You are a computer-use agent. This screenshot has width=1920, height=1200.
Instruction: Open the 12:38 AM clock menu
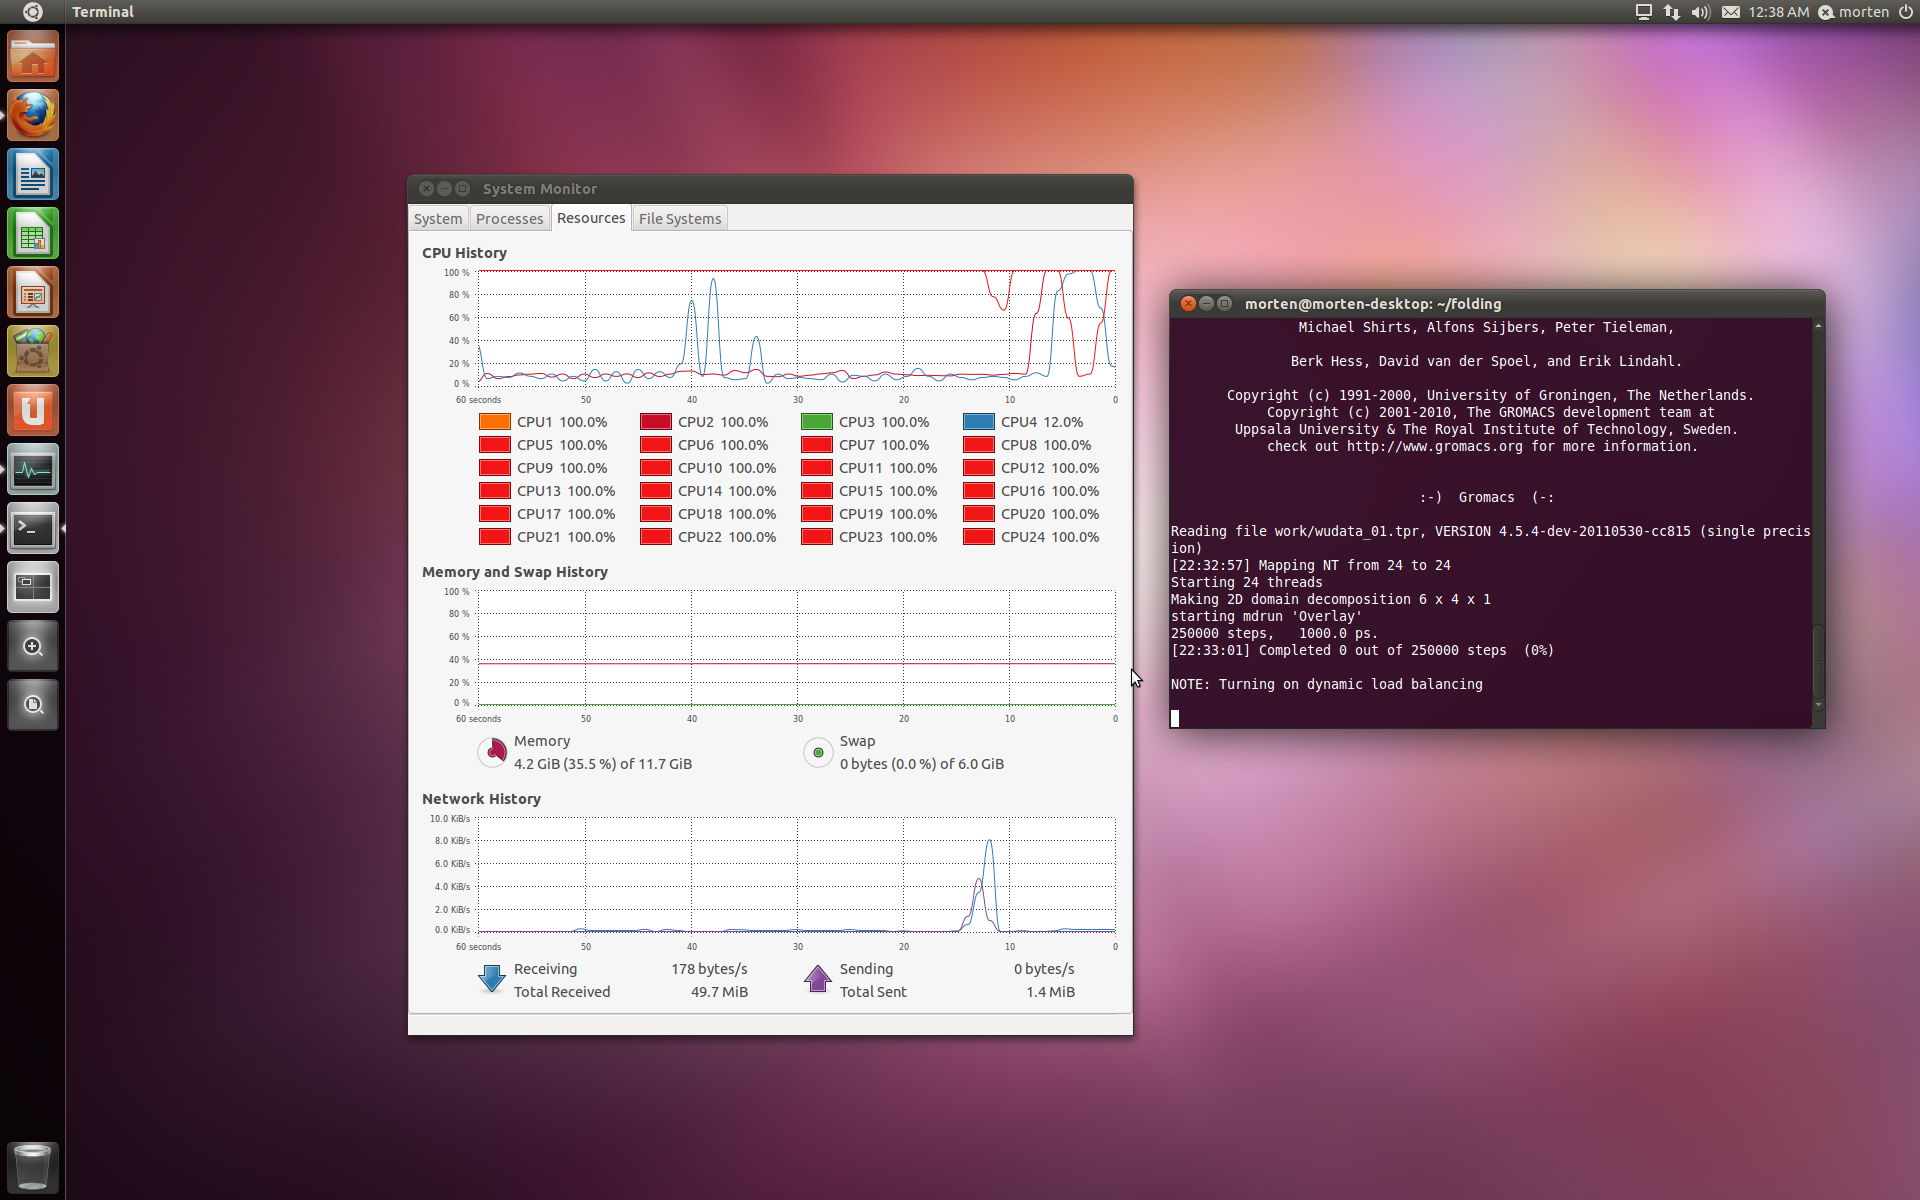(x=1778, y=12)
